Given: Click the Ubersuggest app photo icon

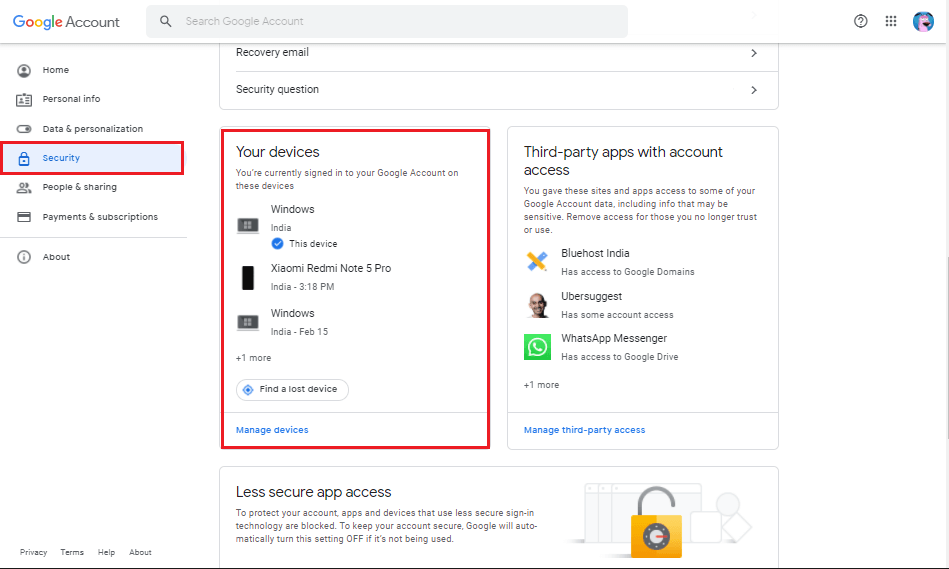Looking at the screenshot, I should (537, 305).
